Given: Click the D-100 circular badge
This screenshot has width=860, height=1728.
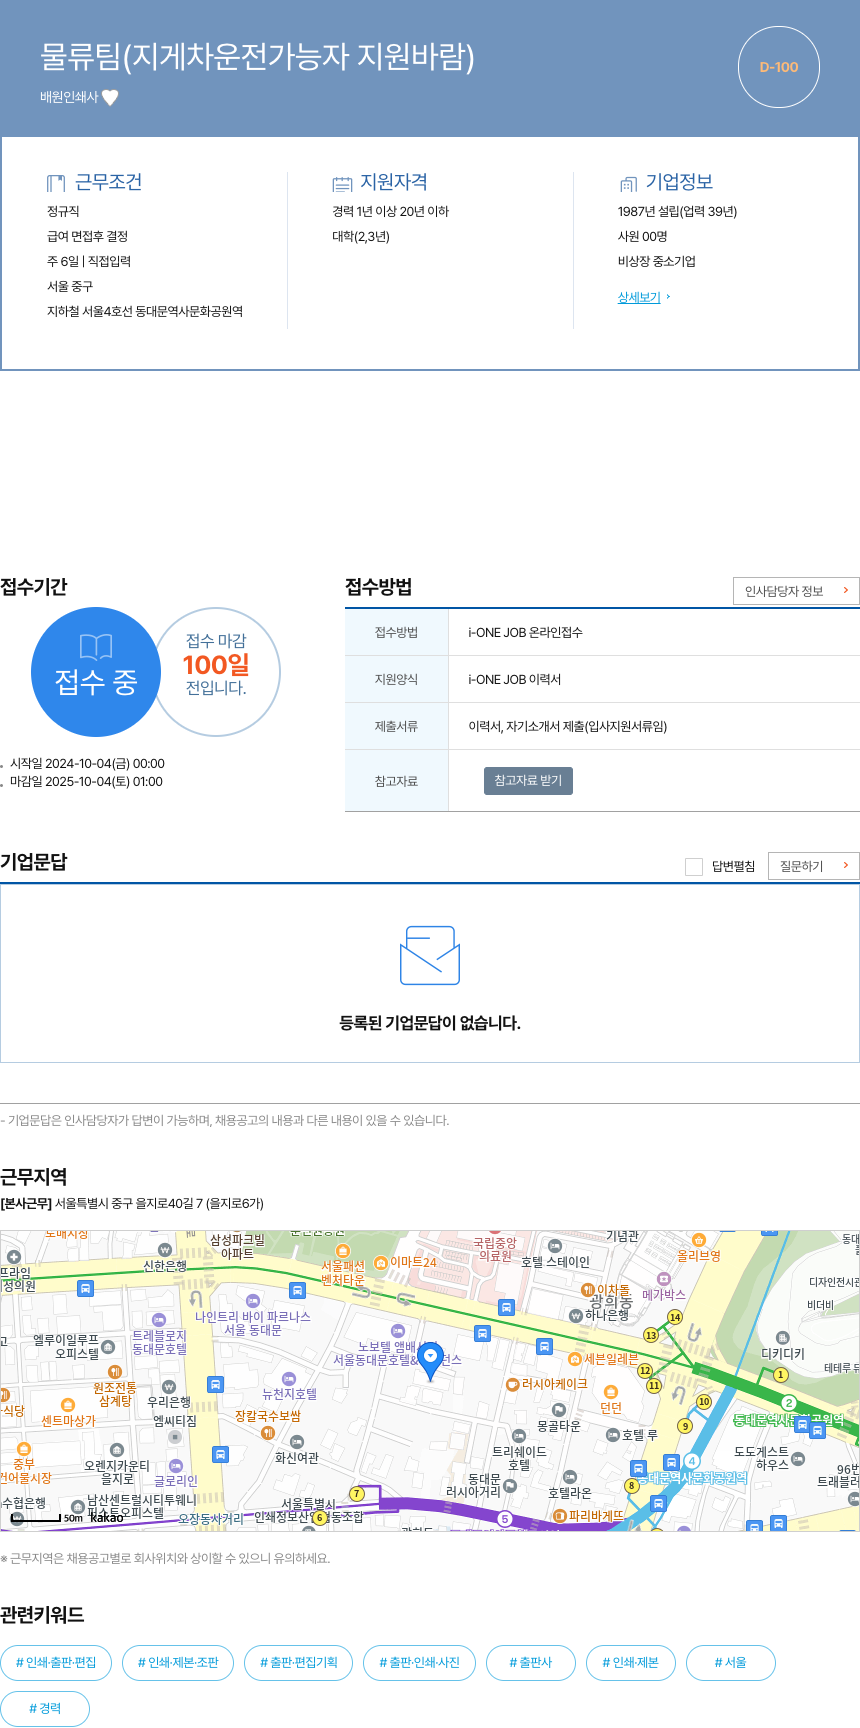Looking at the screenshot, I should coord(779,67).
